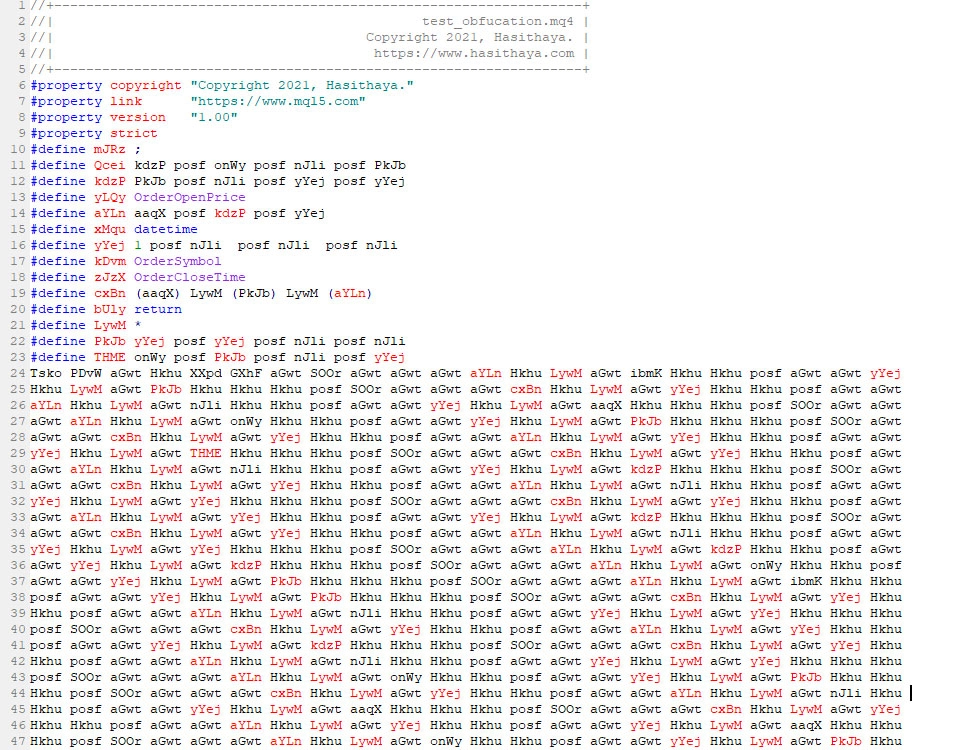
Task: Click the token ibmK on line 24
Action: coord(646,373)
